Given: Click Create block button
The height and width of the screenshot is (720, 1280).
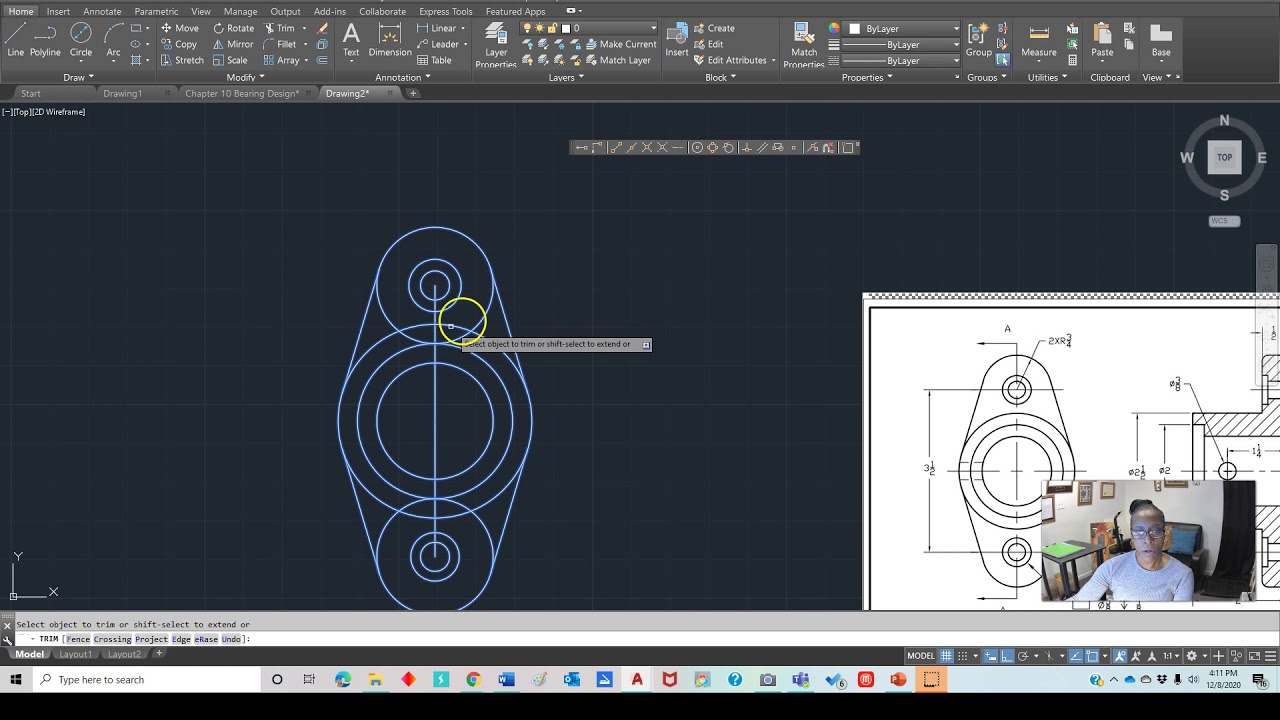Looking at the screenshot, I should point(714,28).
